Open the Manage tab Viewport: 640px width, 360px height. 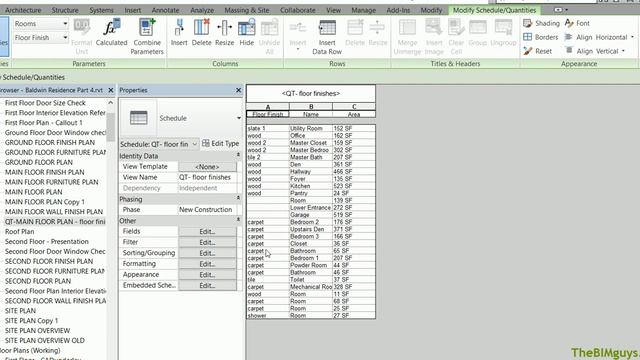click(363, 10)
